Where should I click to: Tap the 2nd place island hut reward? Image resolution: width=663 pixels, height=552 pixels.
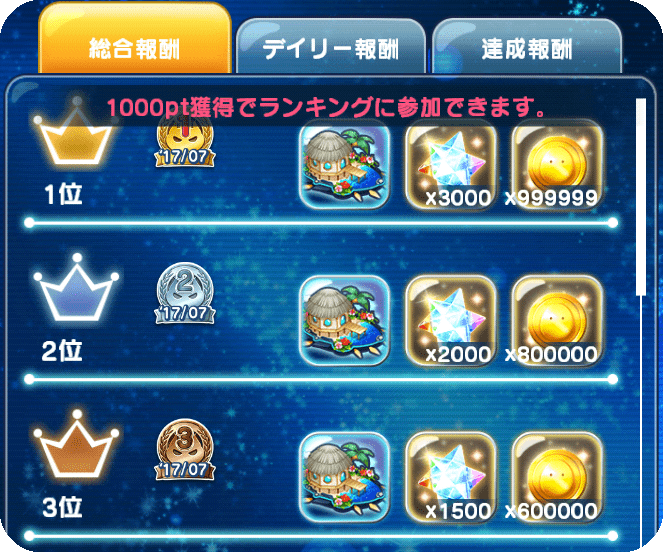tap(345, 321)
